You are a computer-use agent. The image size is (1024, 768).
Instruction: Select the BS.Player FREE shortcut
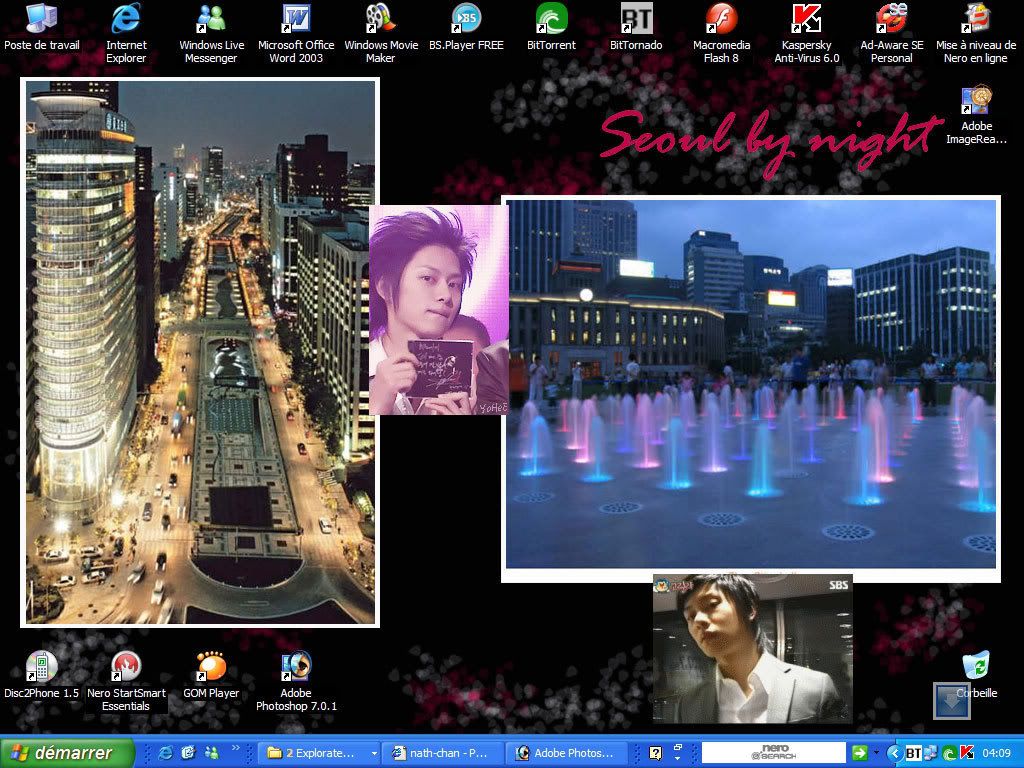466,27
